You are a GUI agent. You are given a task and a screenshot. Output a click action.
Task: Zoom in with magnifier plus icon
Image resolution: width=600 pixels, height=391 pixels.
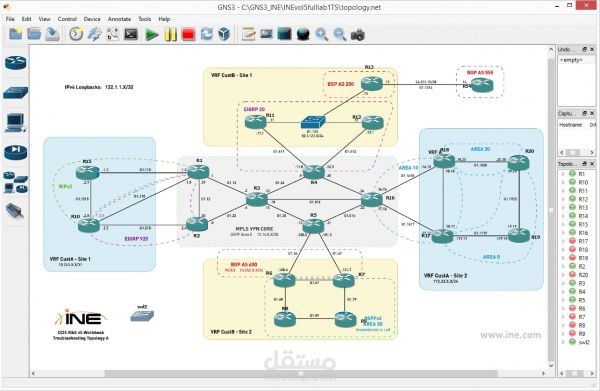click(x=322, y=35)
